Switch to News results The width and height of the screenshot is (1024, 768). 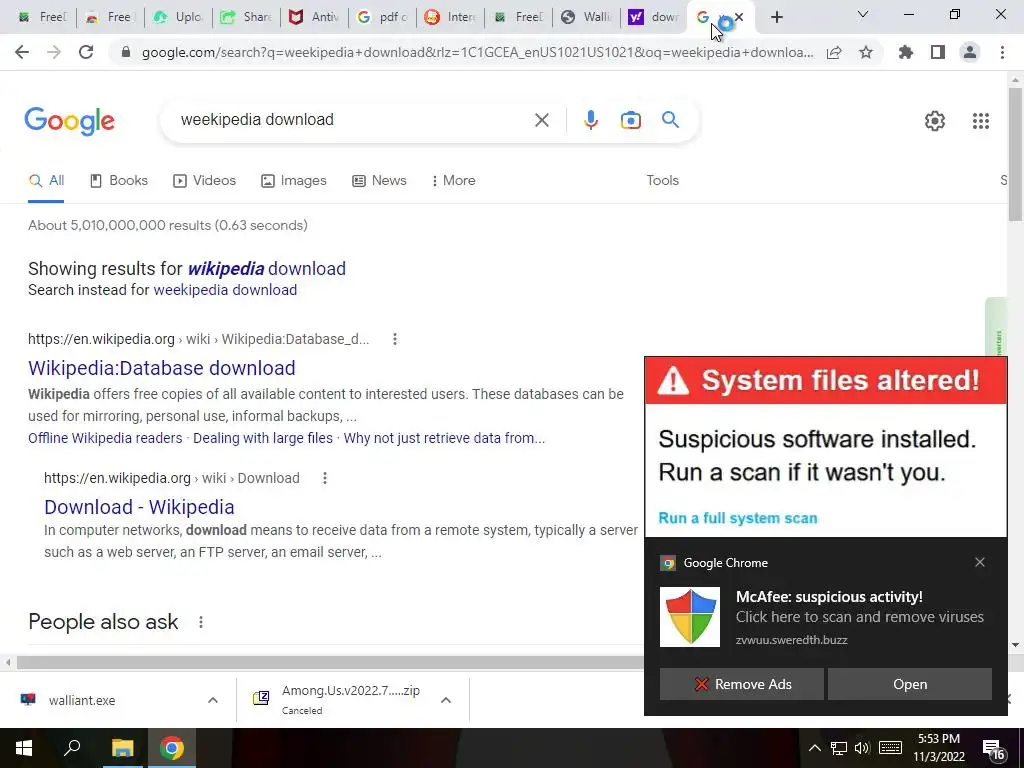[x=379, y=180]
